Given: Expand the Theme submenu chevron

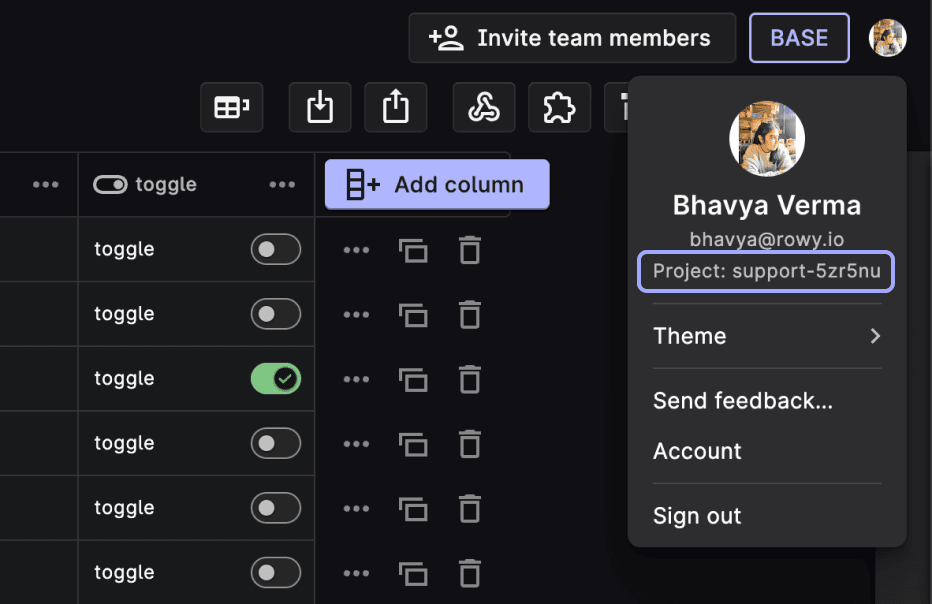Looking at the screenshot, I should 875,336.
